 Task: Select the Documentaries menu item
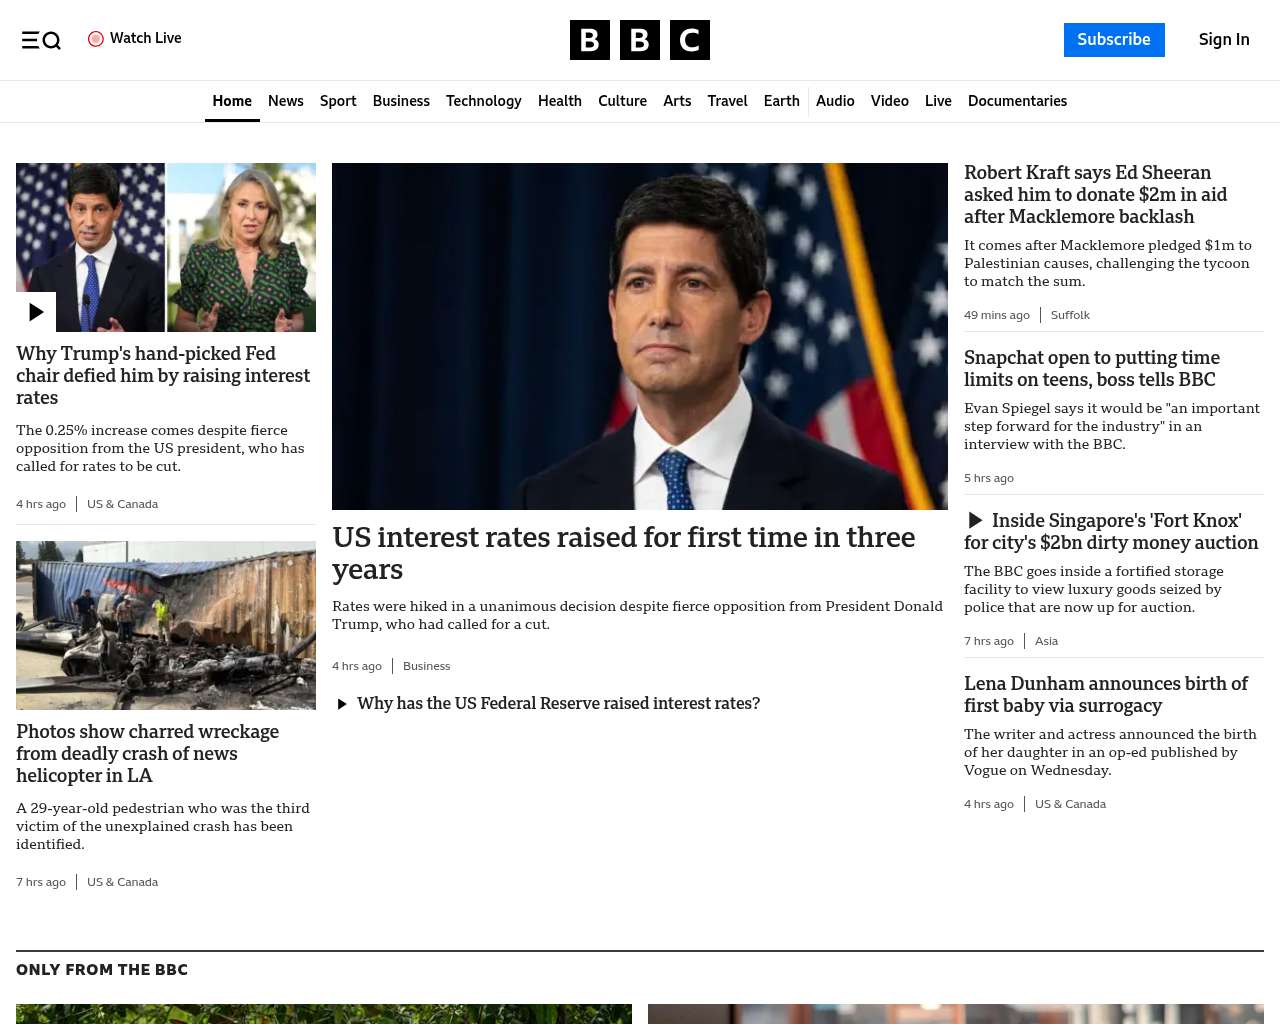pyautogui.click(x=1017, y=101)
